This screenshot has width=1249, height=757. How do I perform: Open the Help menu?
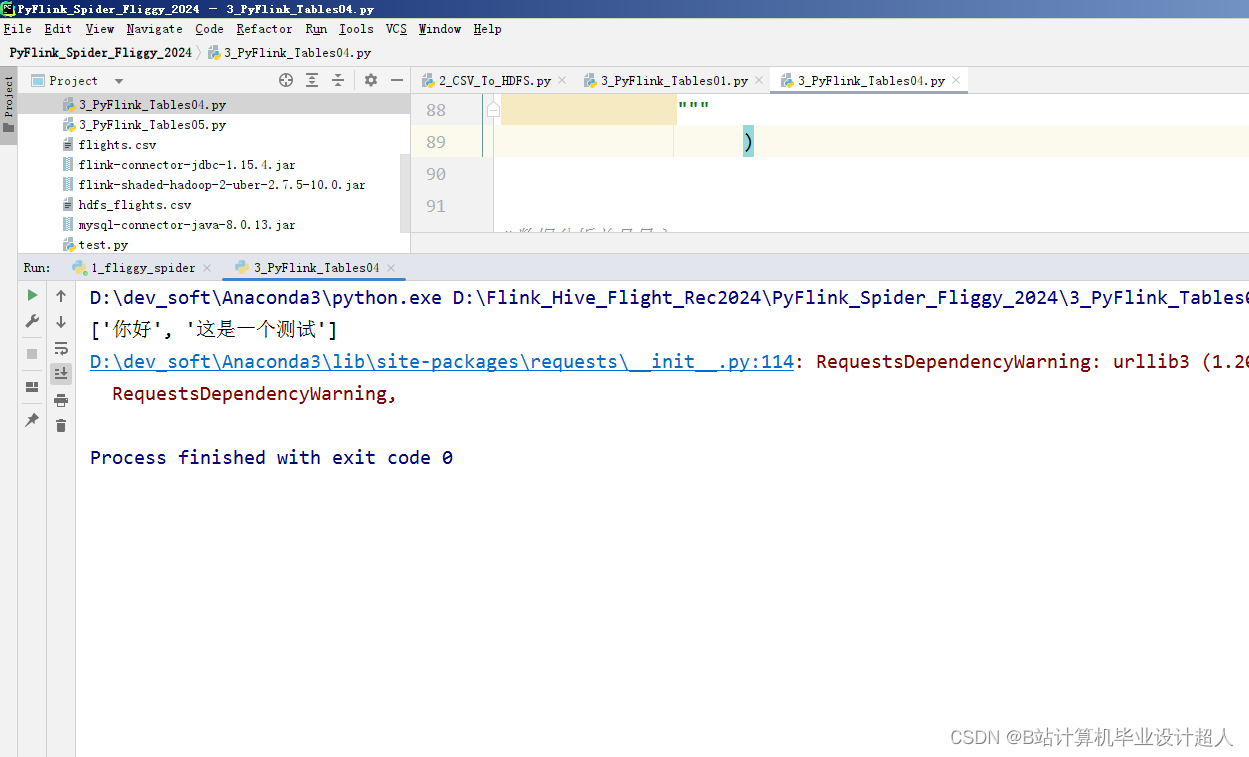coord(487,29)
